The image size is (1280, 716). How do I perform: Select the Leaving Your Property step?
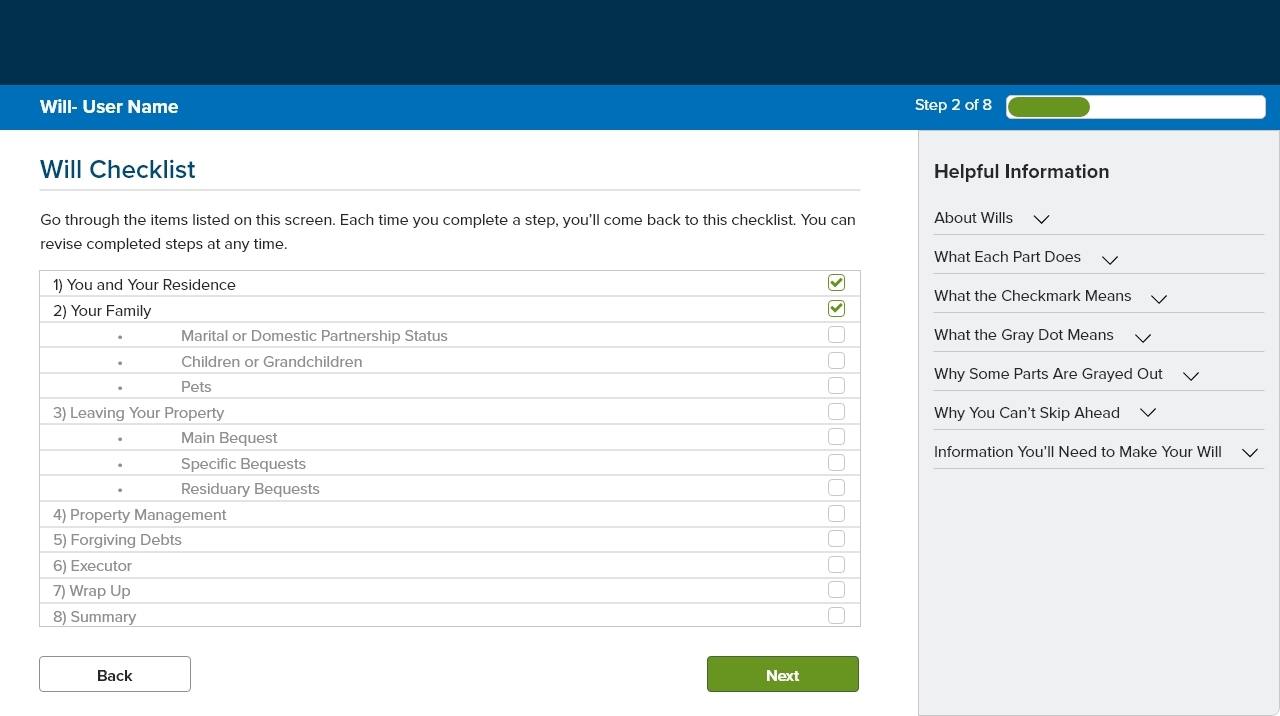[x=138, y=413]
